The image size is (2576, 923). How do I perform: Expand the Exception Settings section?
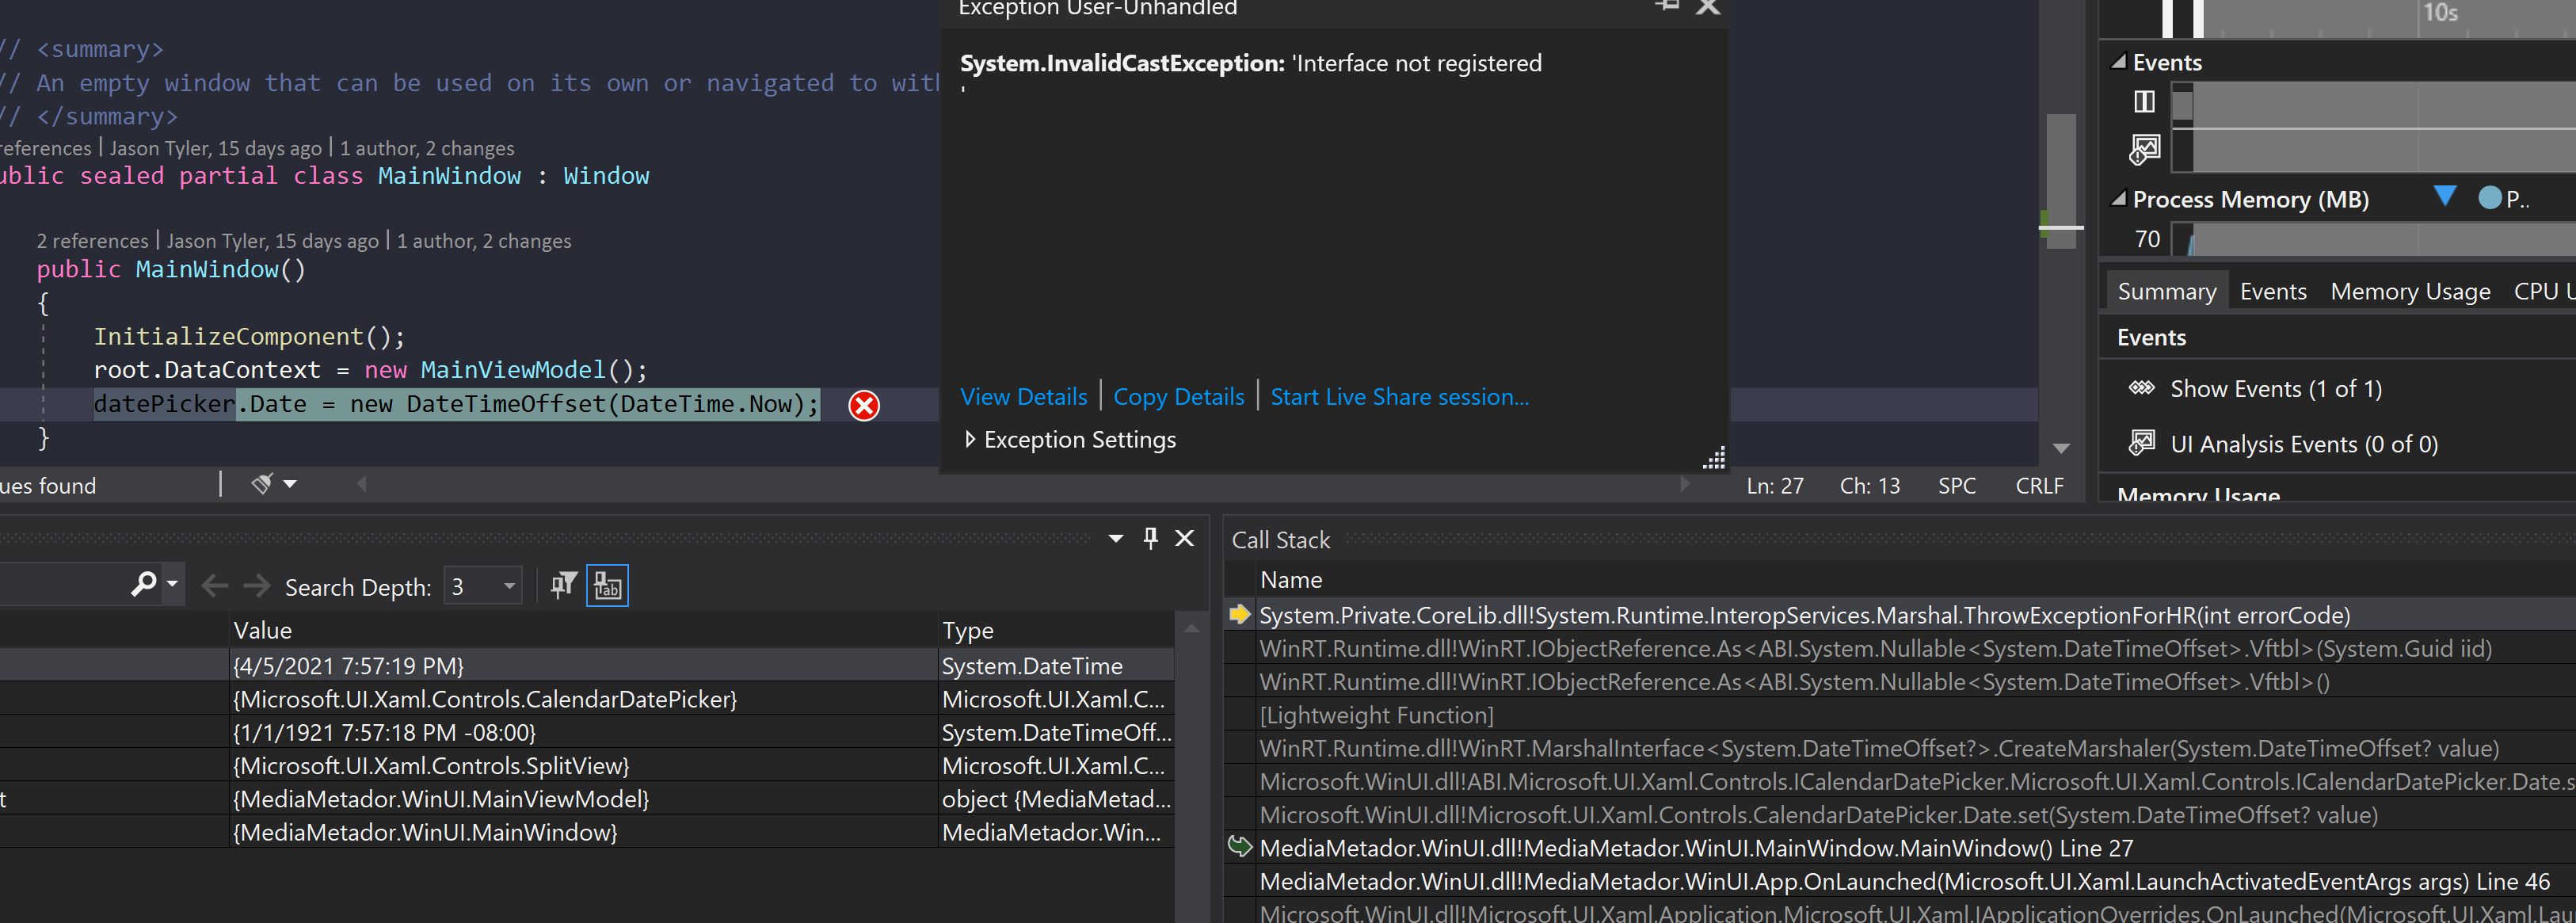pyautogui.click(x=969, y=439)
